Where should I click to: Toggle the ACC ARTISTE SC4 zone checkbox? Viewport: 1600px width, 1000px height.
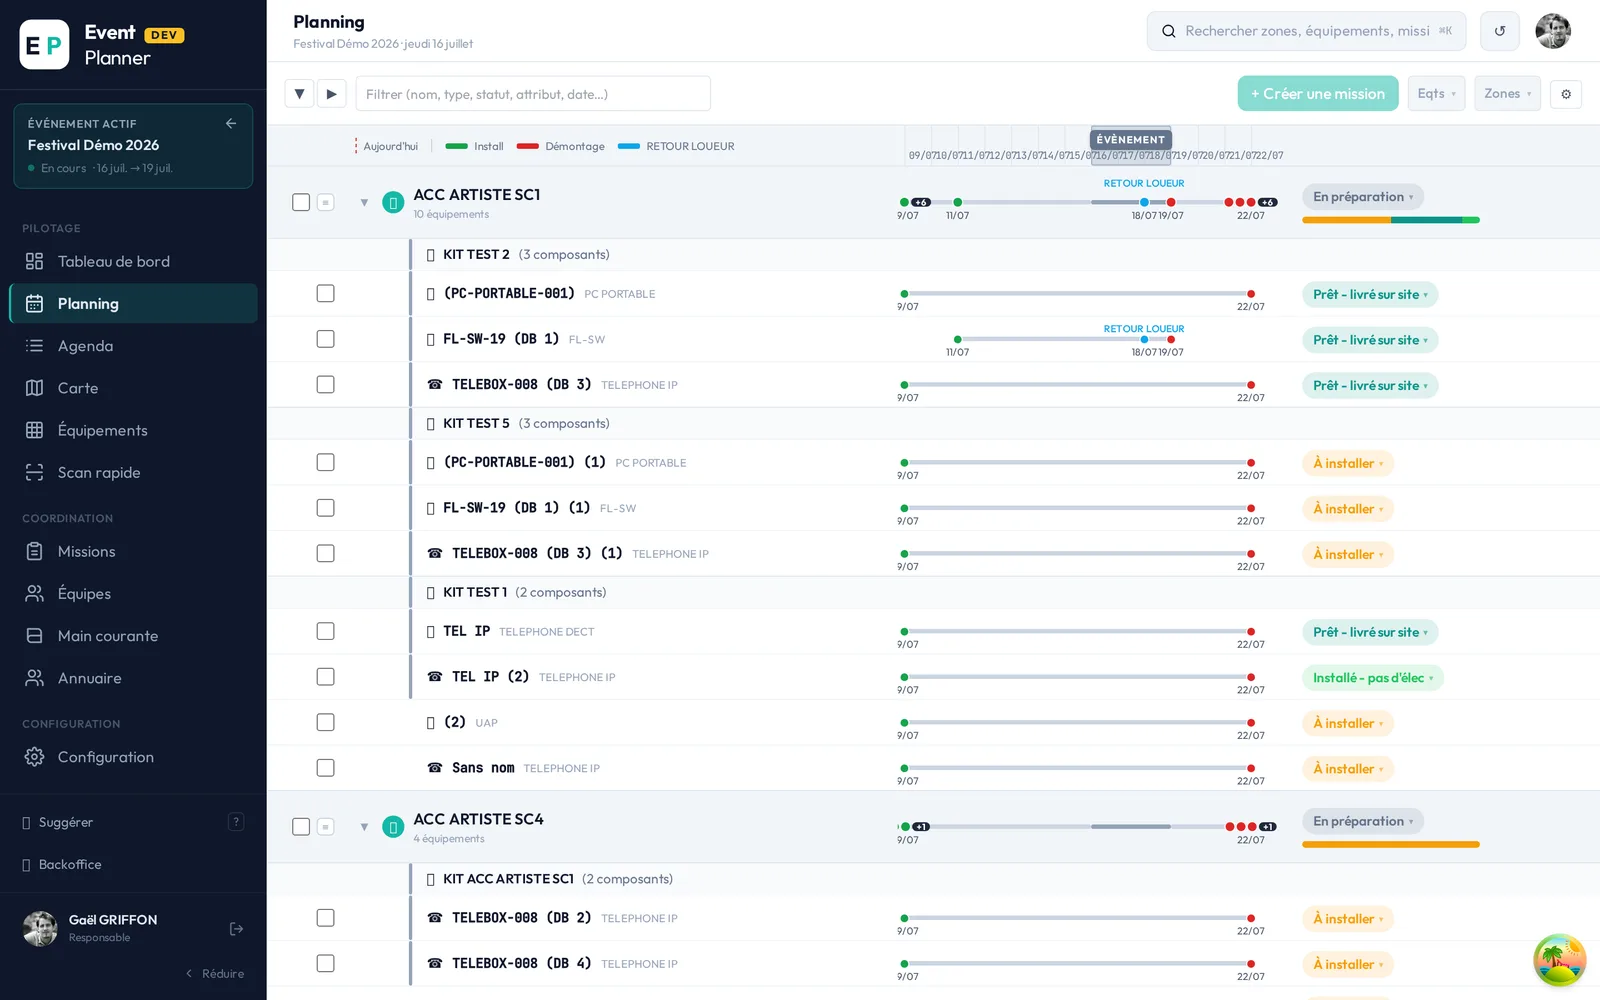pyautogui.click(x=301, y=827)
